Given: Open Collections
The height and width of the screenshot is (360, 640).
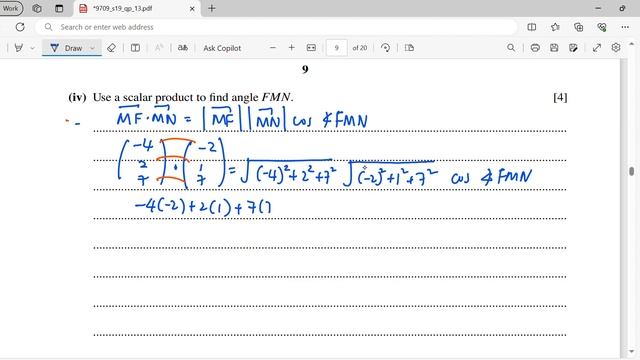Looking at the screenshot, I should pos(578,27).
